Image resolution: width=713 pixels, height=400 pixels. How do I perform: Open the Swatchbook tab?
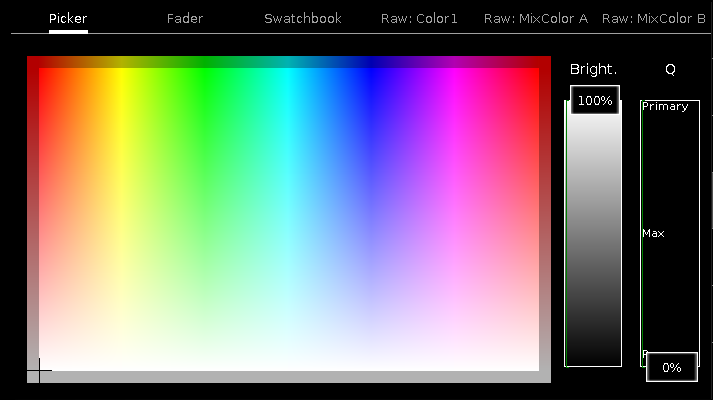click(302, 19)
